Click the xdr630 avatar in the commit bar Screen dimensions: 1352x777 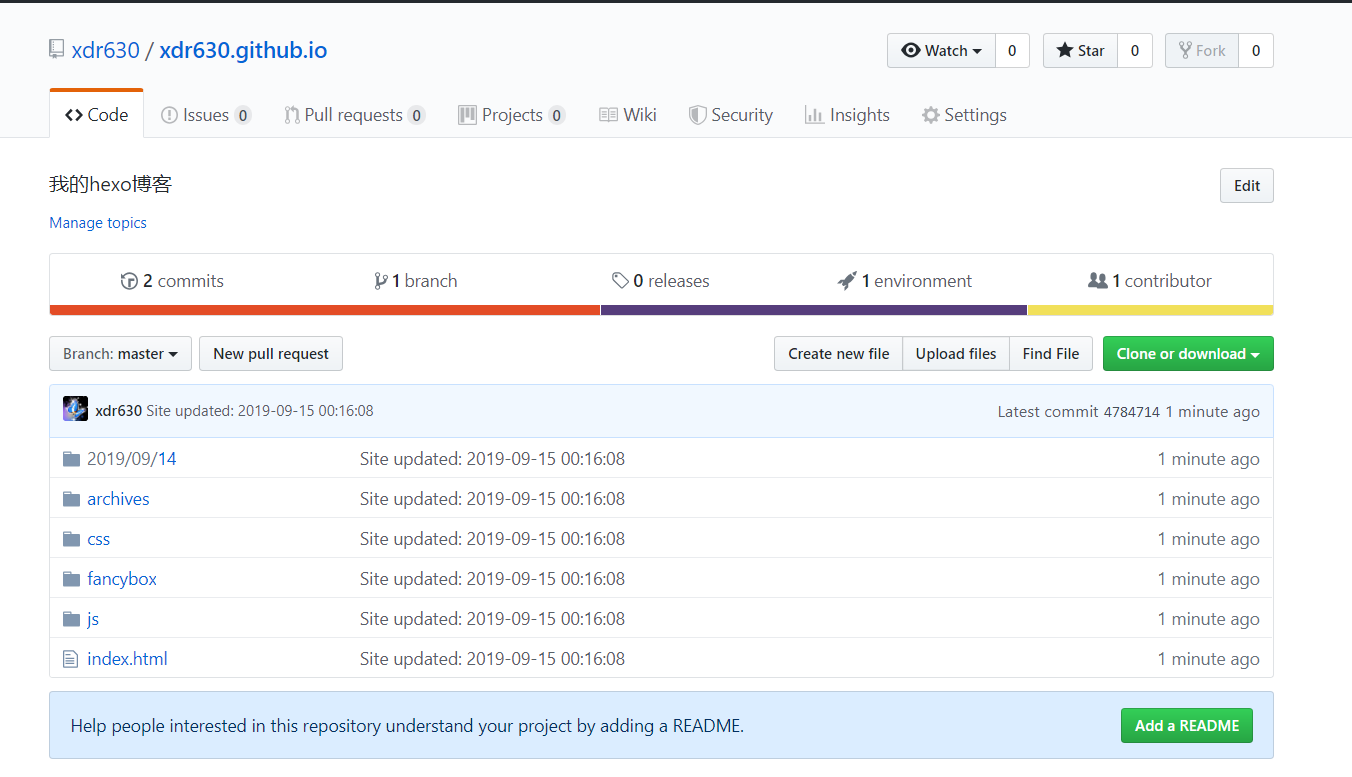point(75,409)
